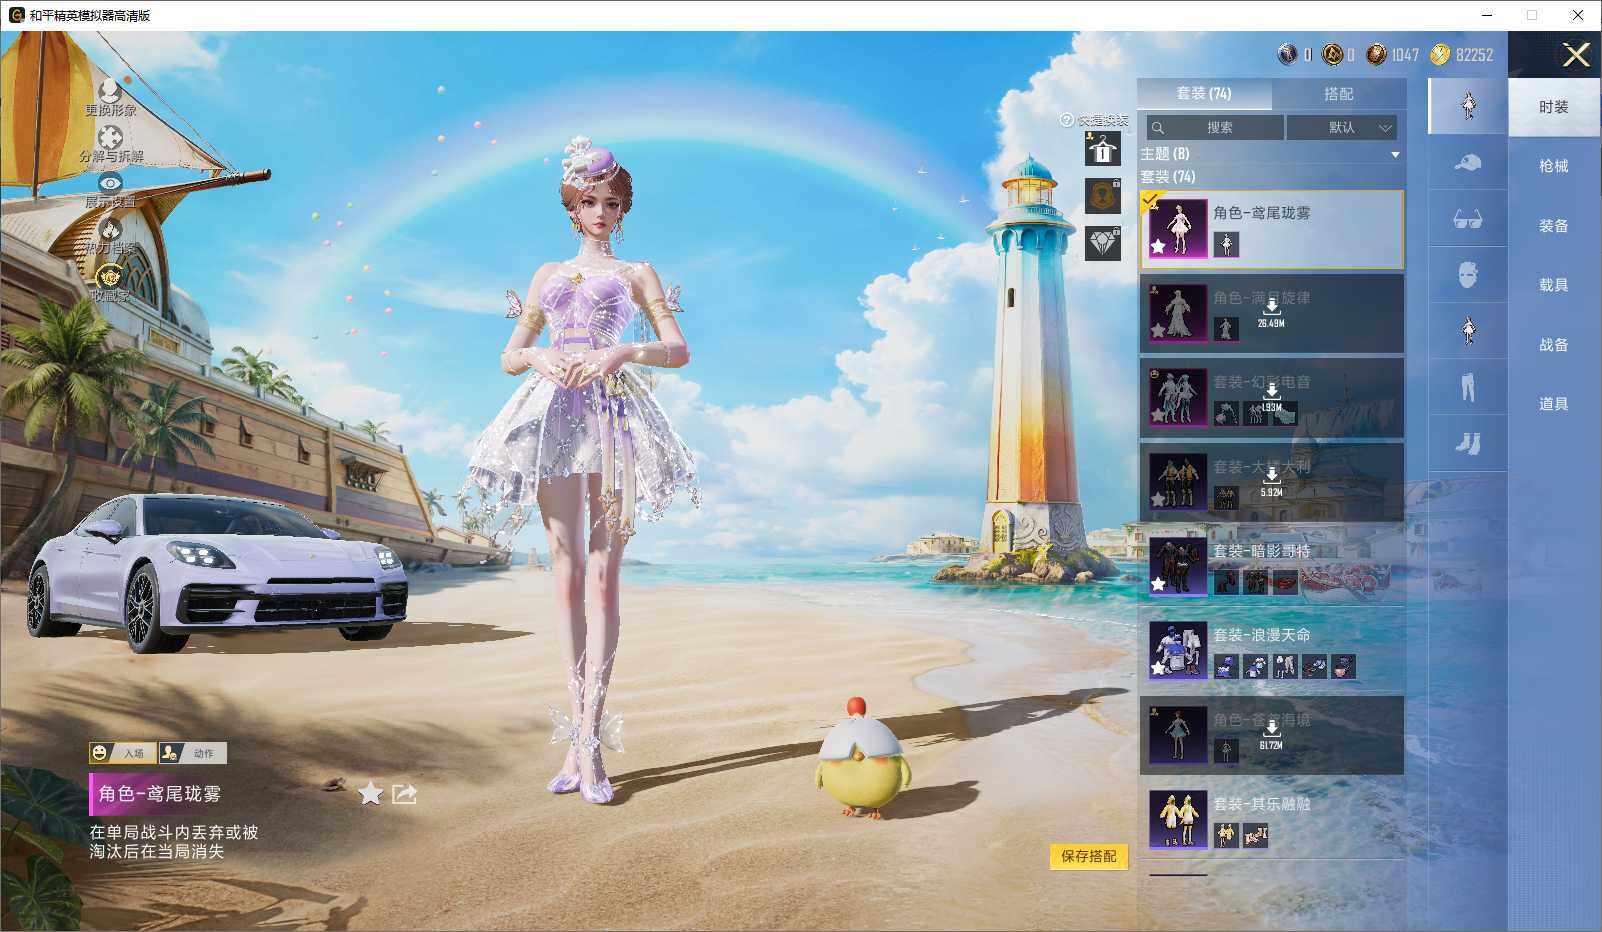This screenshot has height=932, width=1602.
Task: Open the 装备 equipment section
Action: (1554, 226)
